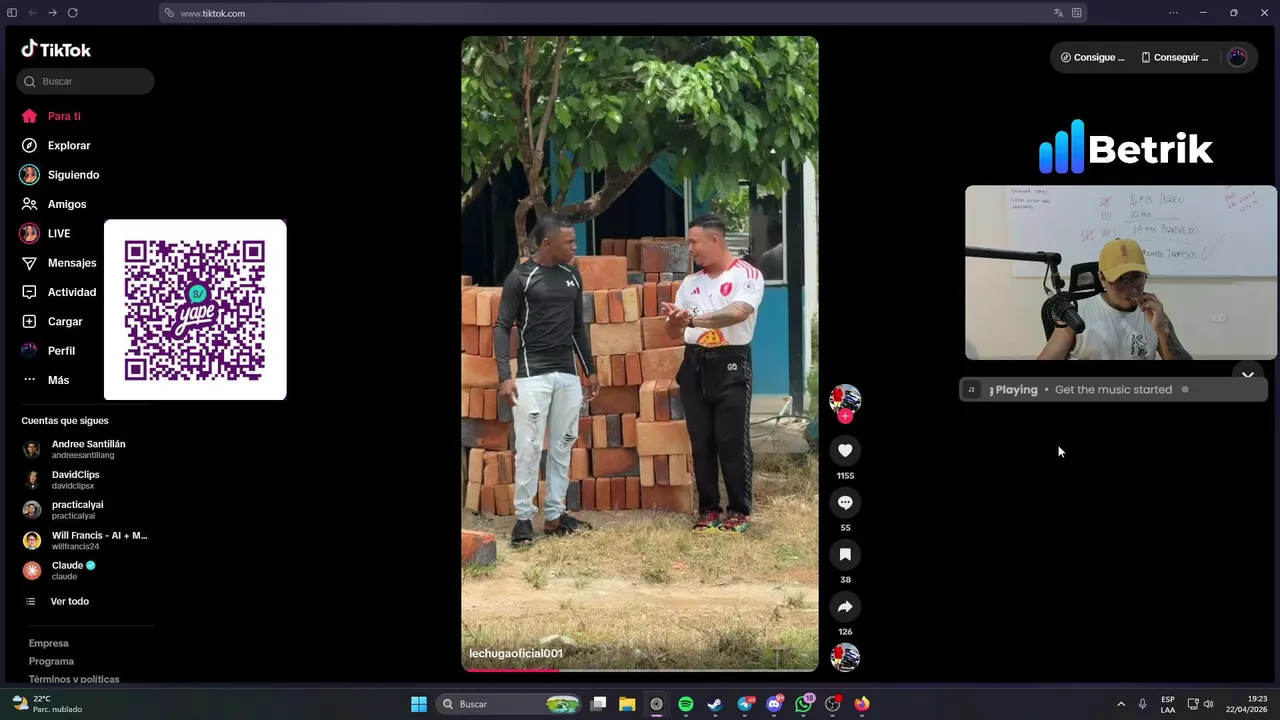Click the taskbar Buscar search box
The image size is (1280, 720).
pyautogui.click(x=510, y=704)
